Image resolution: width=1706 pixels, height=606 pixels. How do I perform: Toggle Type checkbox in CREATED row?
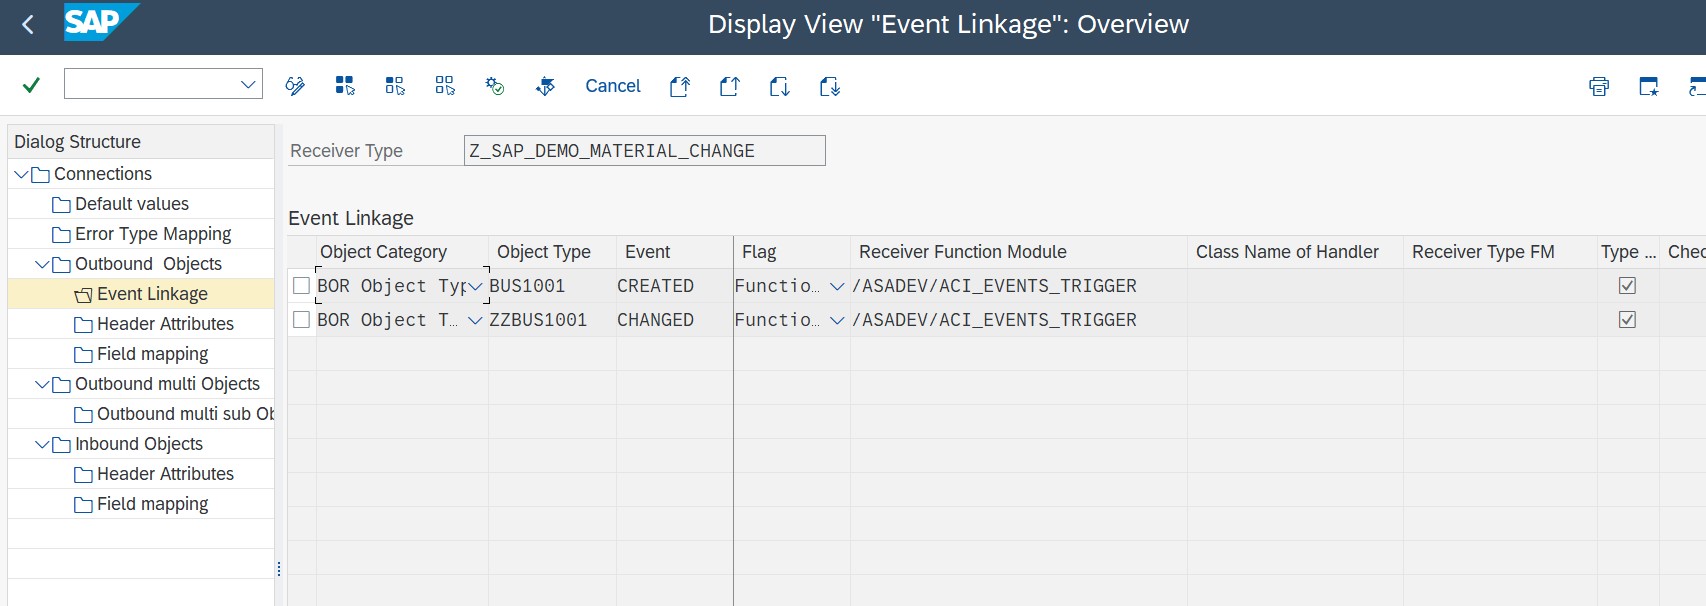1627,286
